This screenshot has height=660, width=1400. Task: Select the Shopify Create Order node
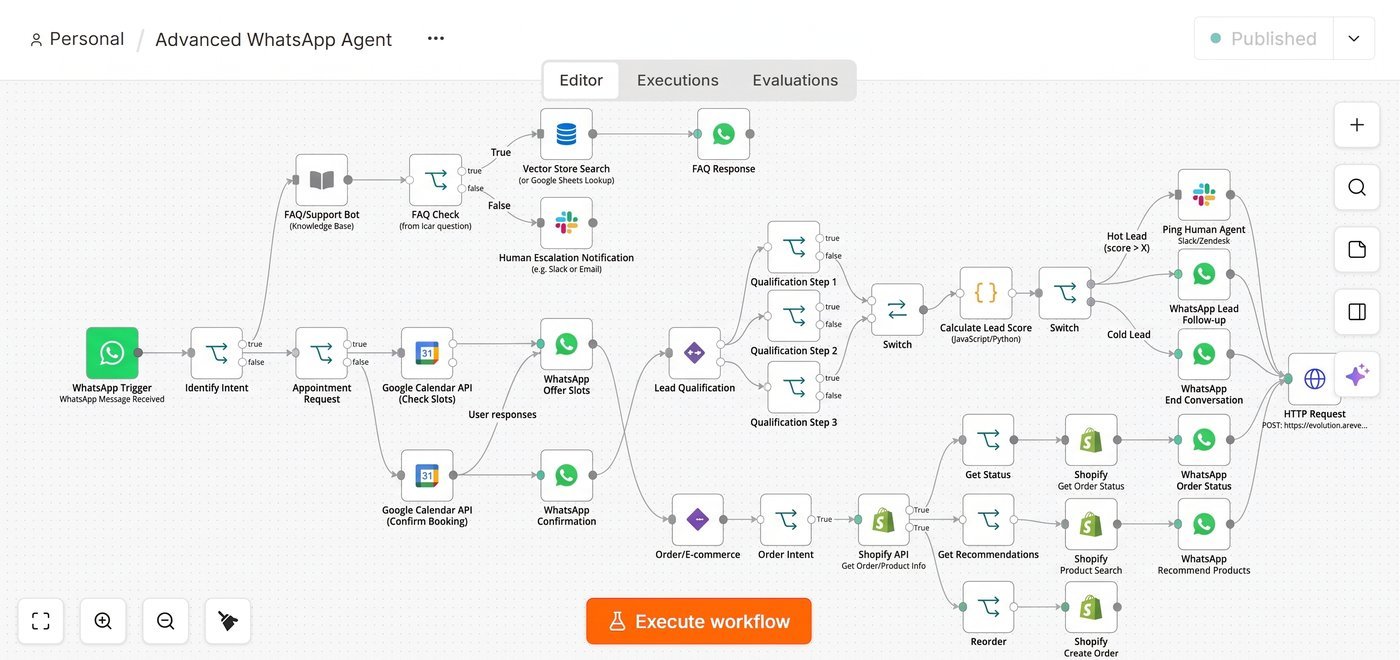1091,607
